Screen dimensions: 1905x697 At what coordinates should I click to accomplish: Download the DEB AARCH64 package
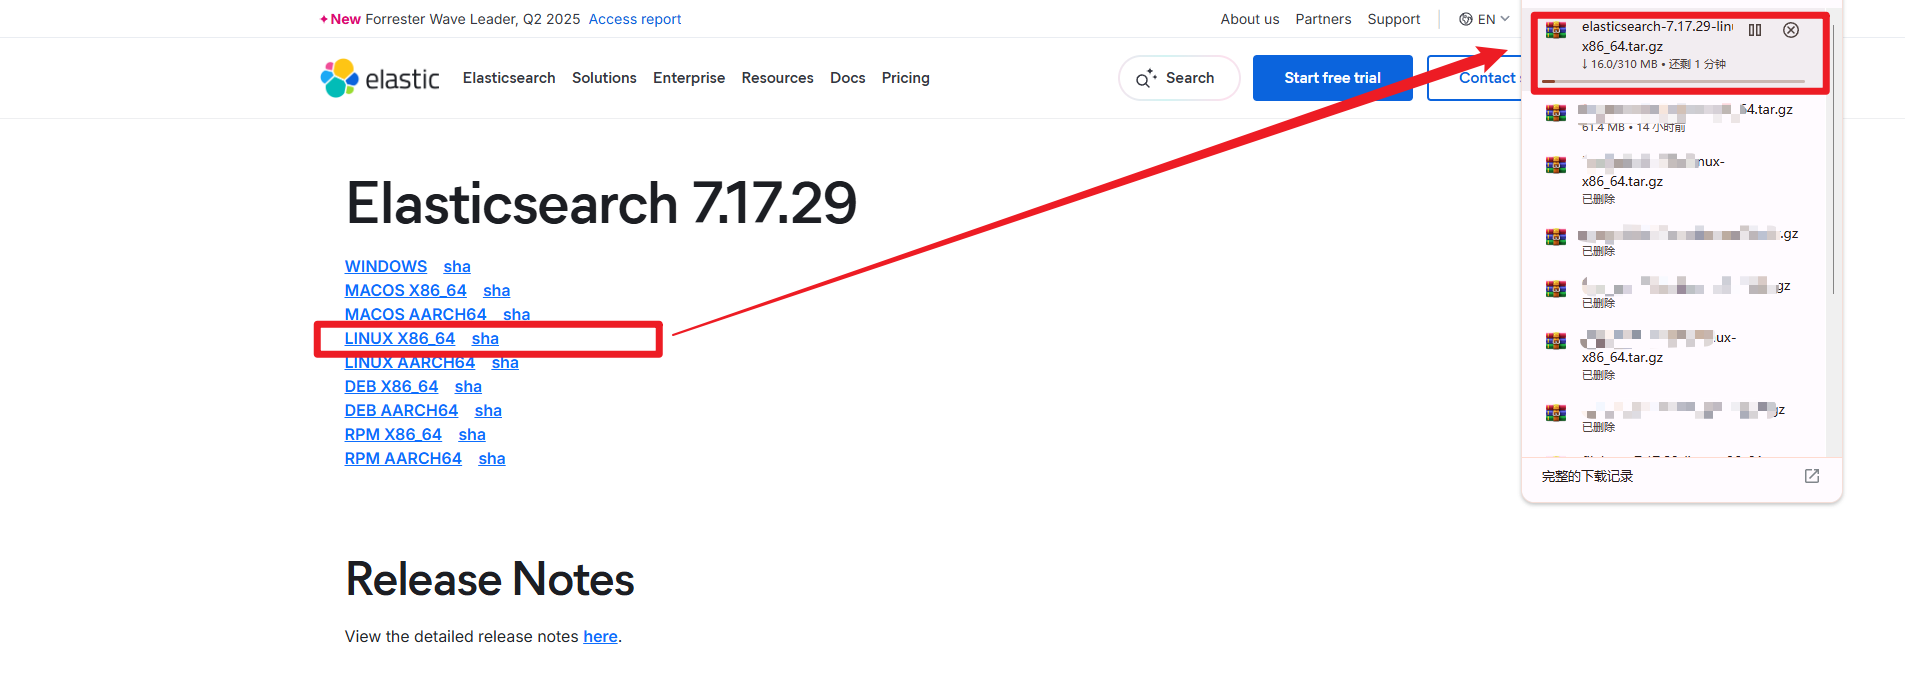click(x=401, y=410)
